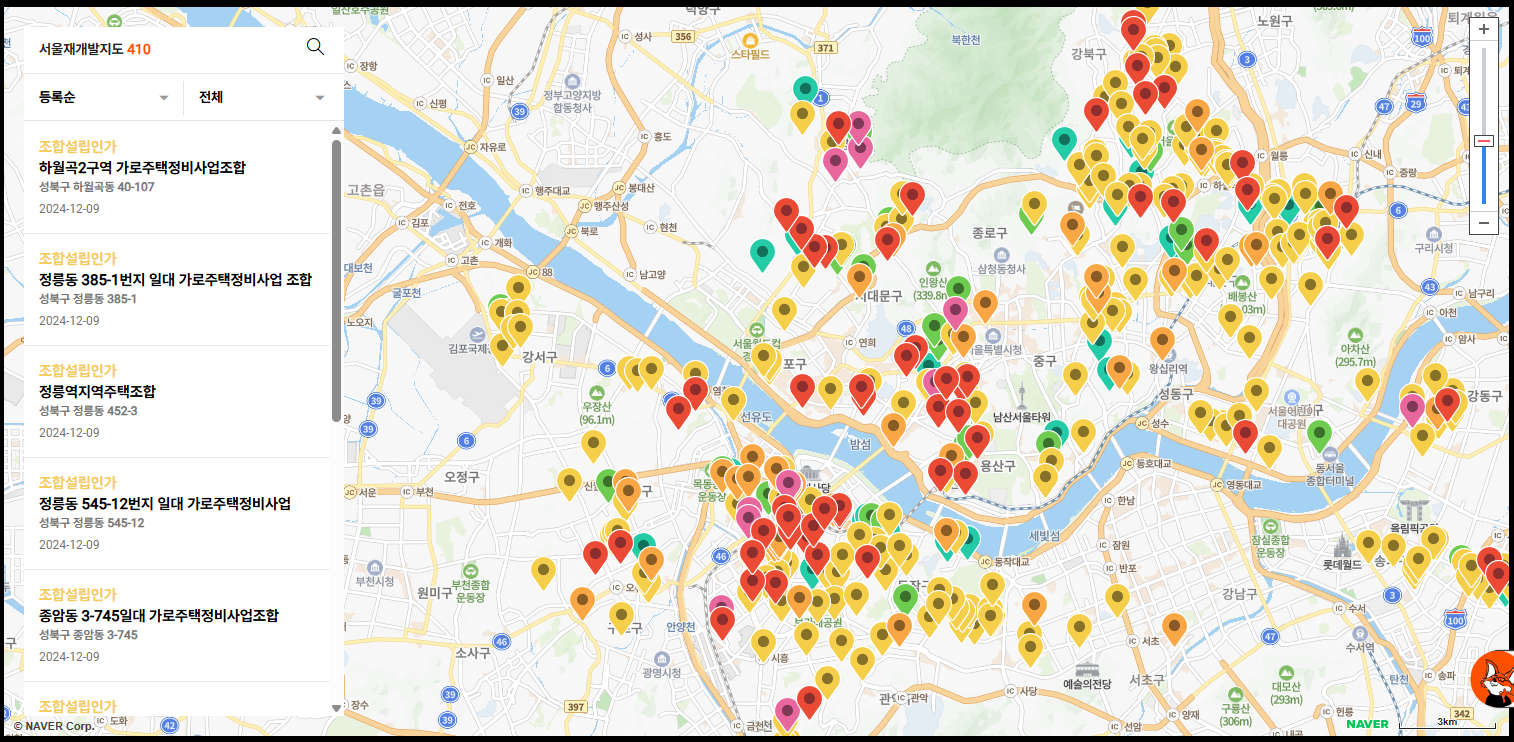1514x742 pixels.
Task: Select green marker above 동서울종합터미널 label
Action: [1320, 436]
